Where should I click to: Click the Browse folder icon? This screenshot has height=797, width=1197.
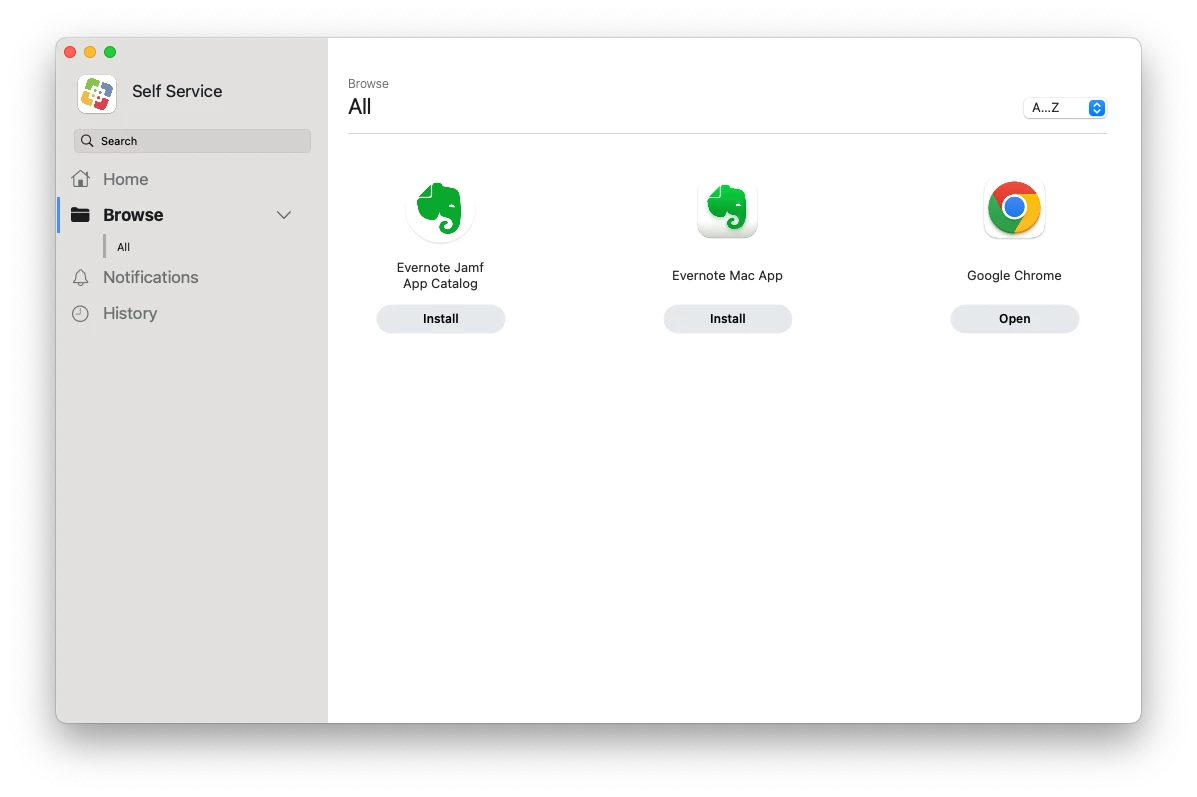(80, 215)
